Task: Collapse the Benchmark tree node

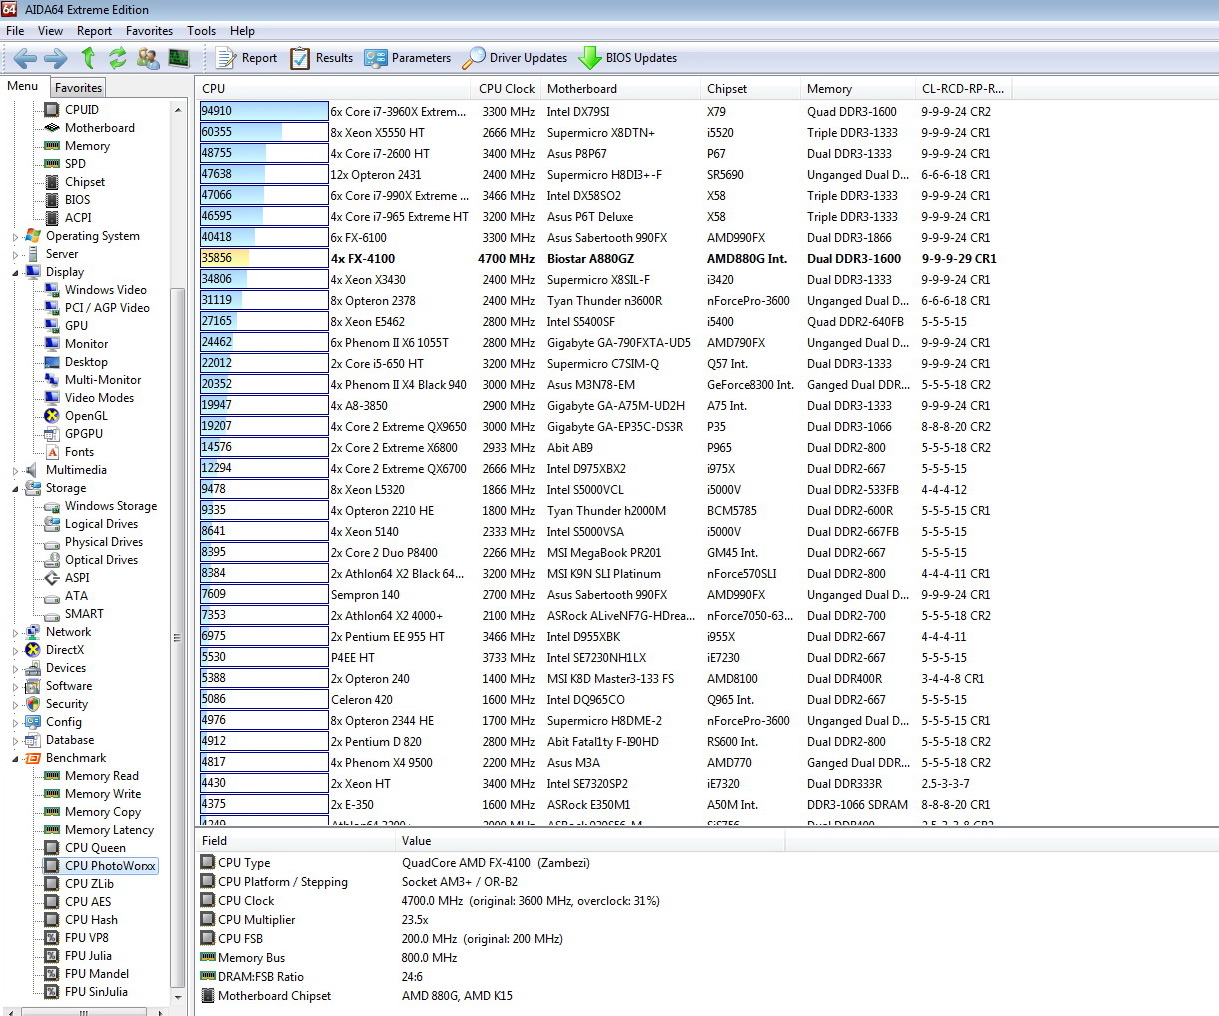Action: (x=15, y=759)
